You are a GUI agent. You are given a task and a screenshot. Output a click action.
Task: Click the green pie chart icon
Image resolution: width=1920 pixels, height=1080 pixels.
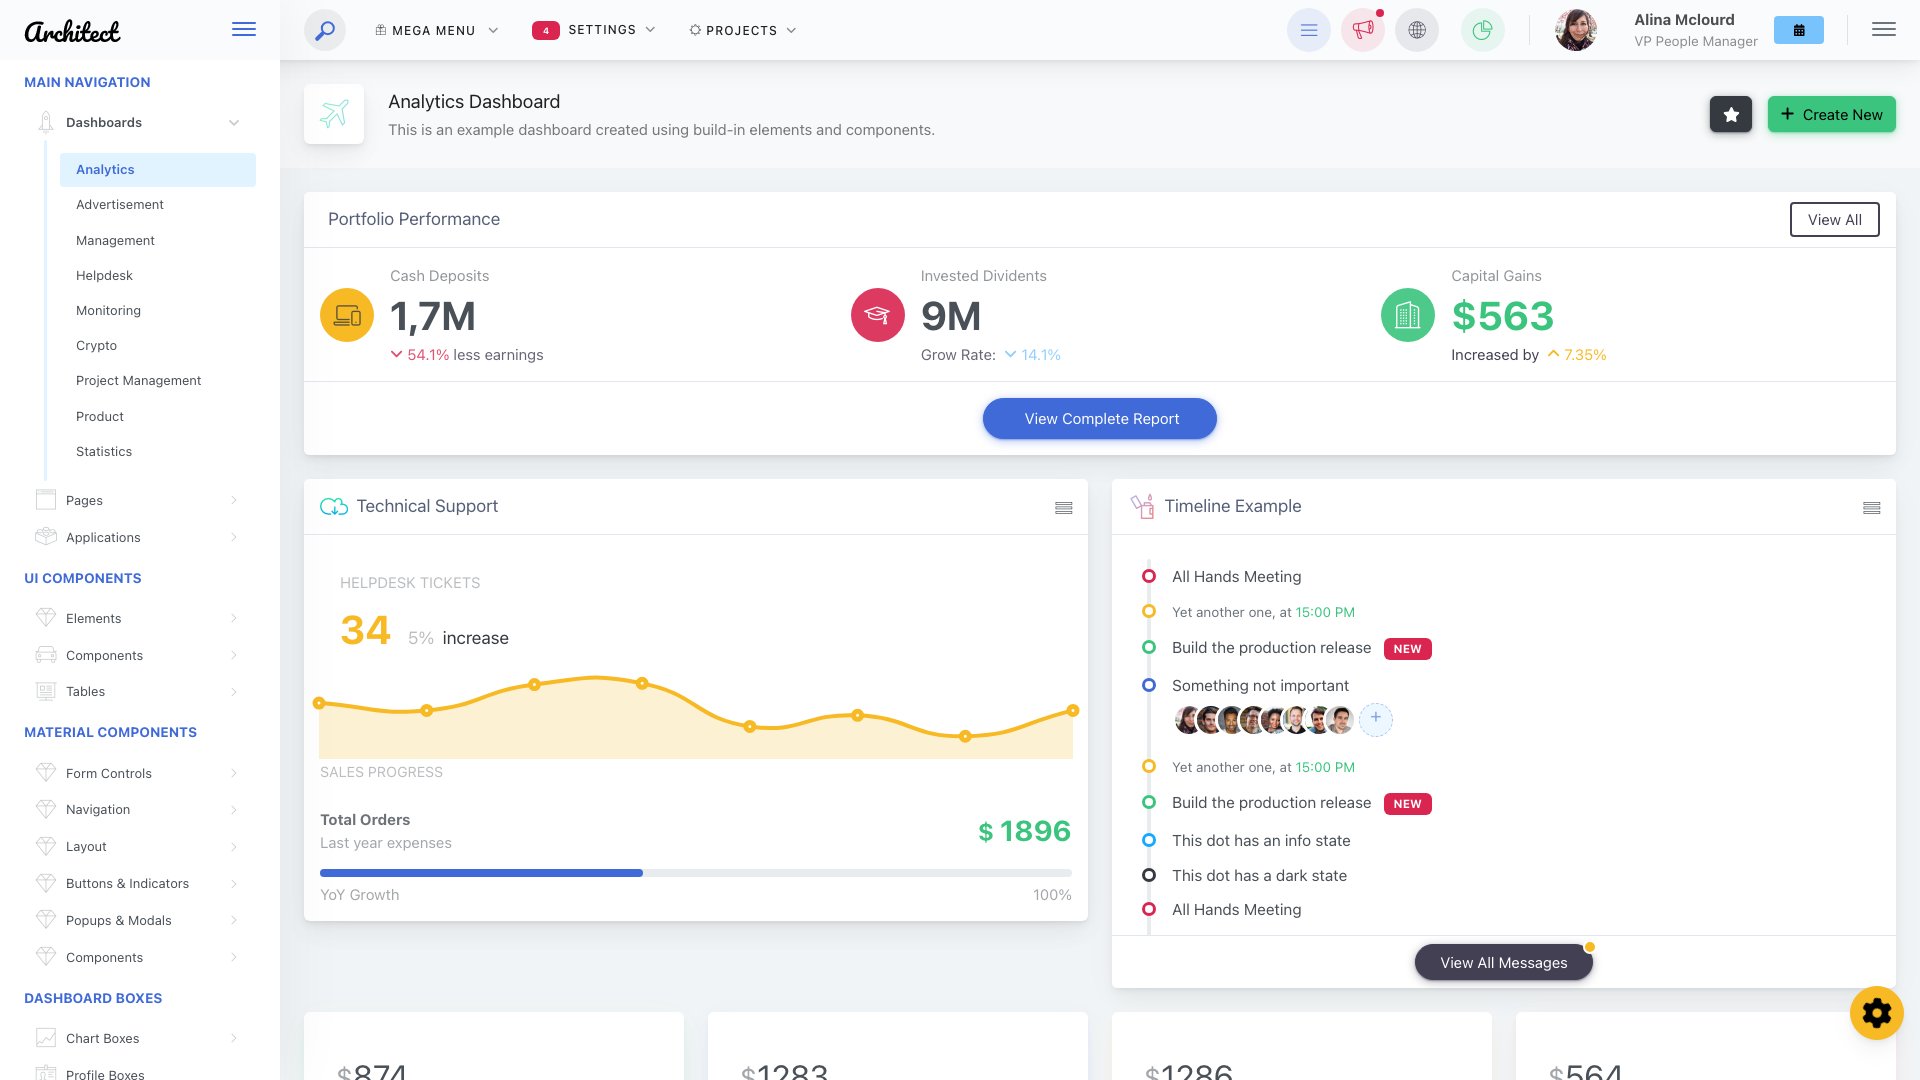(1483, 30)
